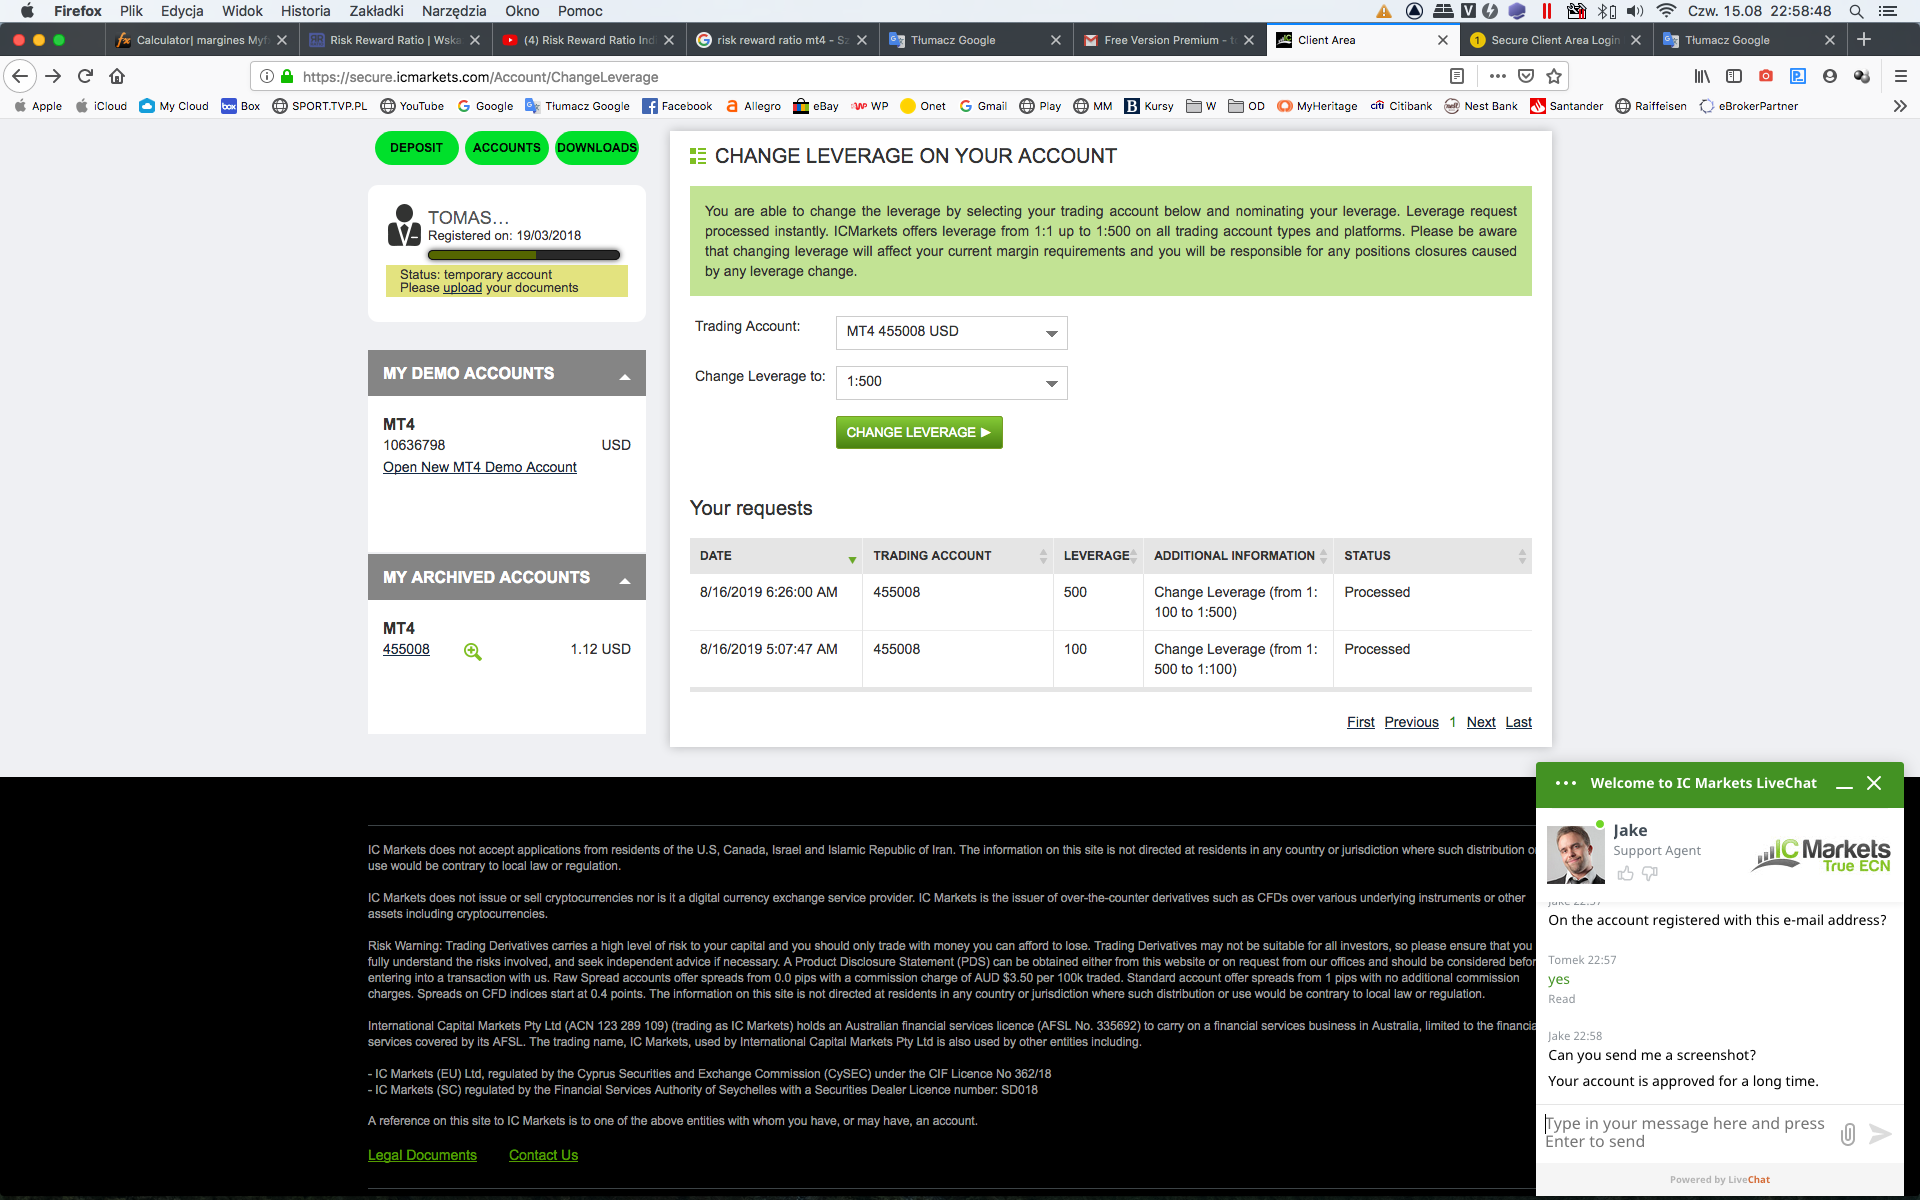
Task: Open Wi-Fi status menu in menu bar
Action: [x=1666, y=11]
